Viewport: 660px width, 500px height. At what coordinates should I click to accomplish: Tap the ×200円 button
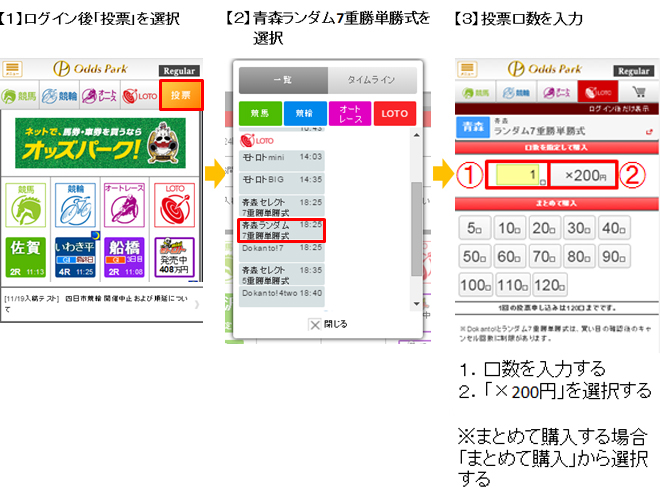585,175
